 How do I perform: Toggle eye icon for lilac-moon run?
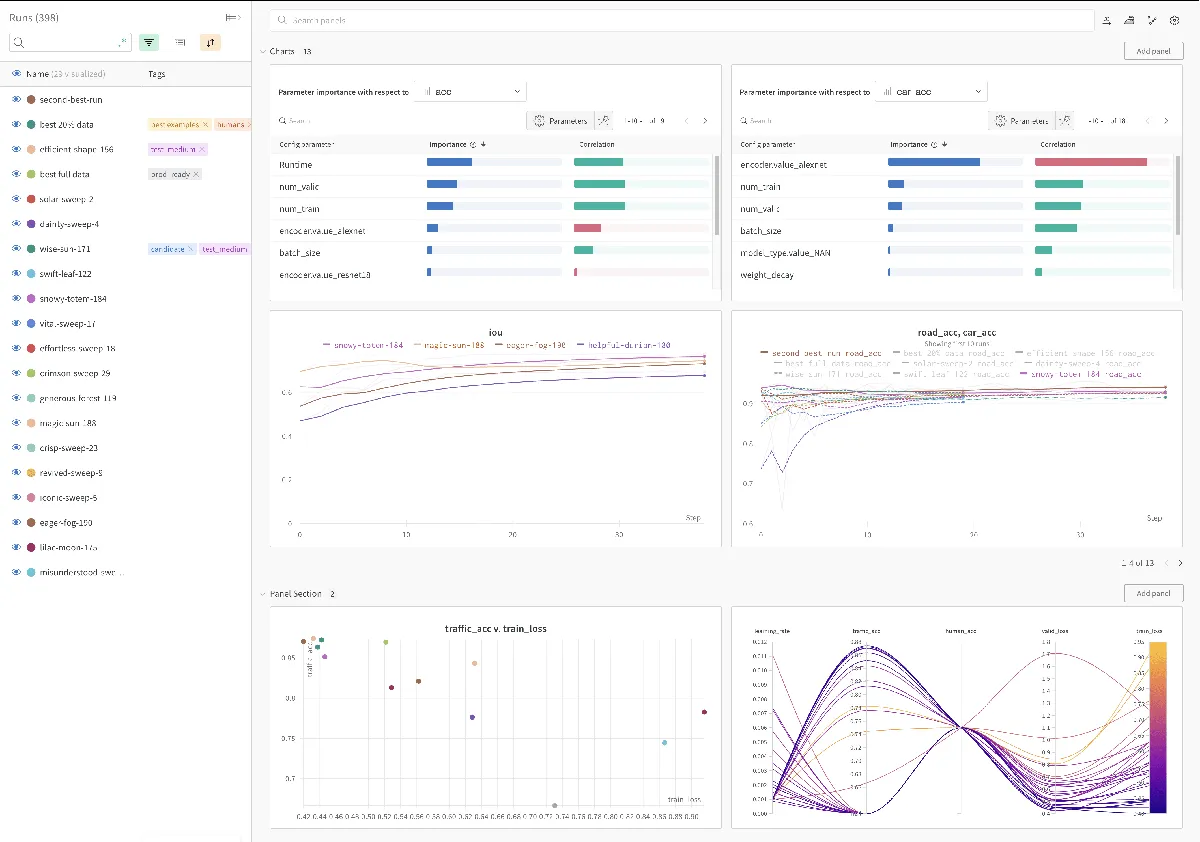pos(16,547)
